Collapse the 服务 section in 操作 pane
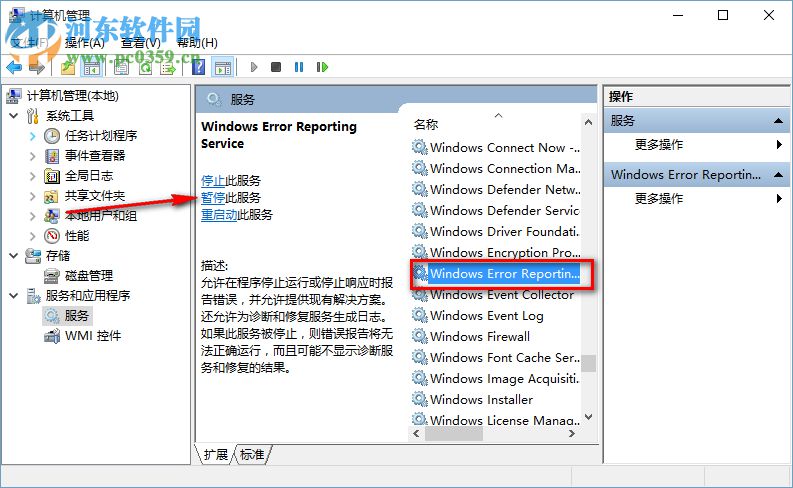 (779, 121)
